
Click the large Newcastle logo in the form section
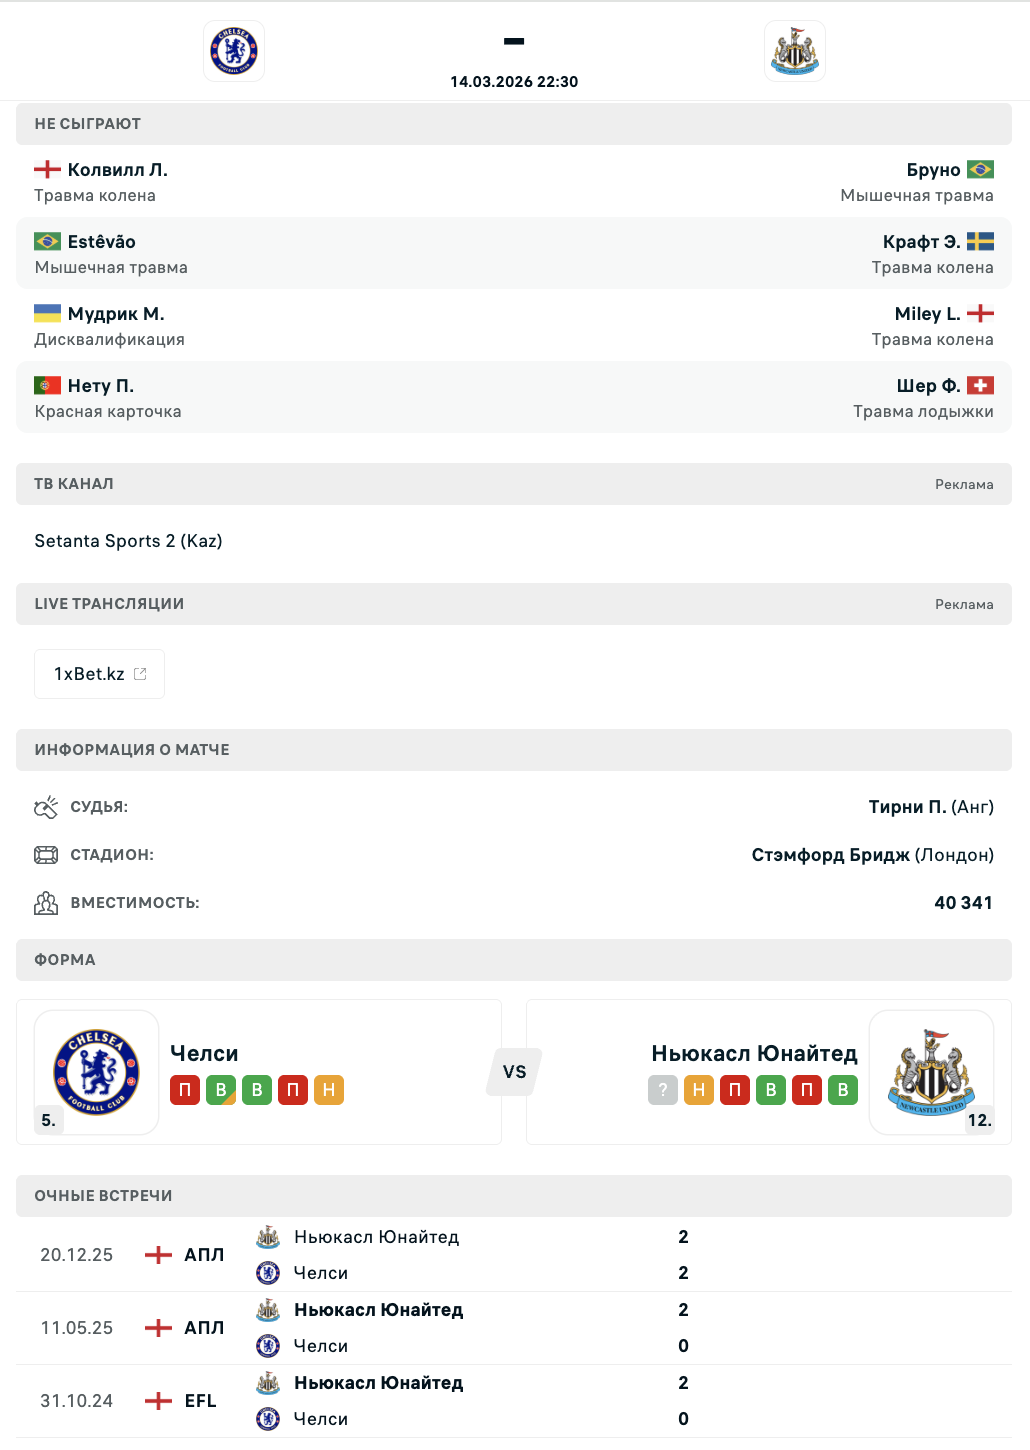point(931,1072)
